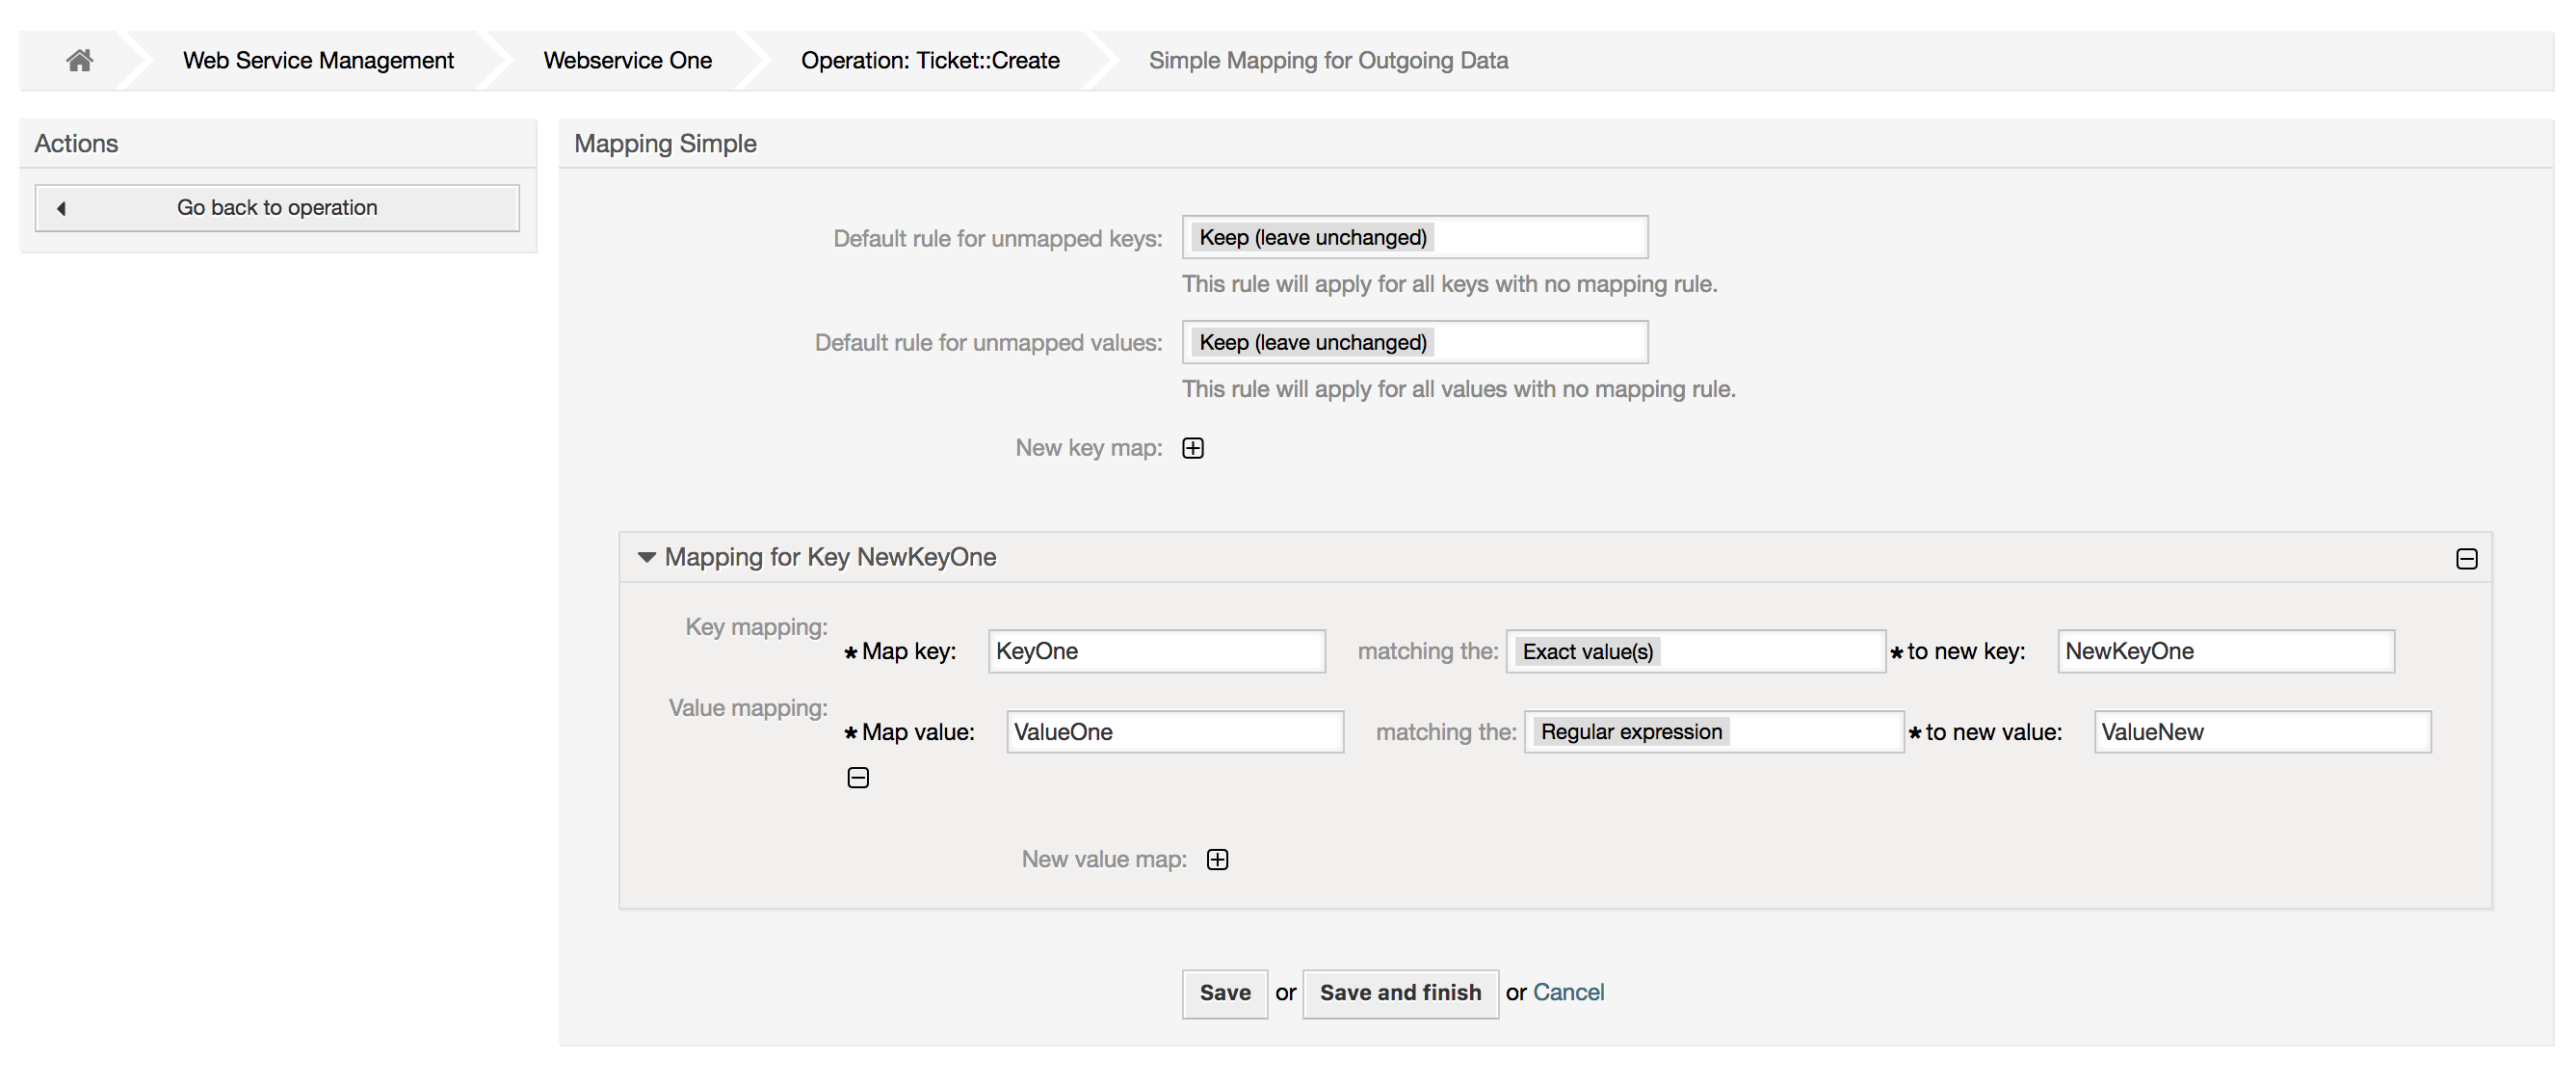Click inside the KeyOne map key field
This screenshot has width=2576, height=1086.
tap(1156, 651)
